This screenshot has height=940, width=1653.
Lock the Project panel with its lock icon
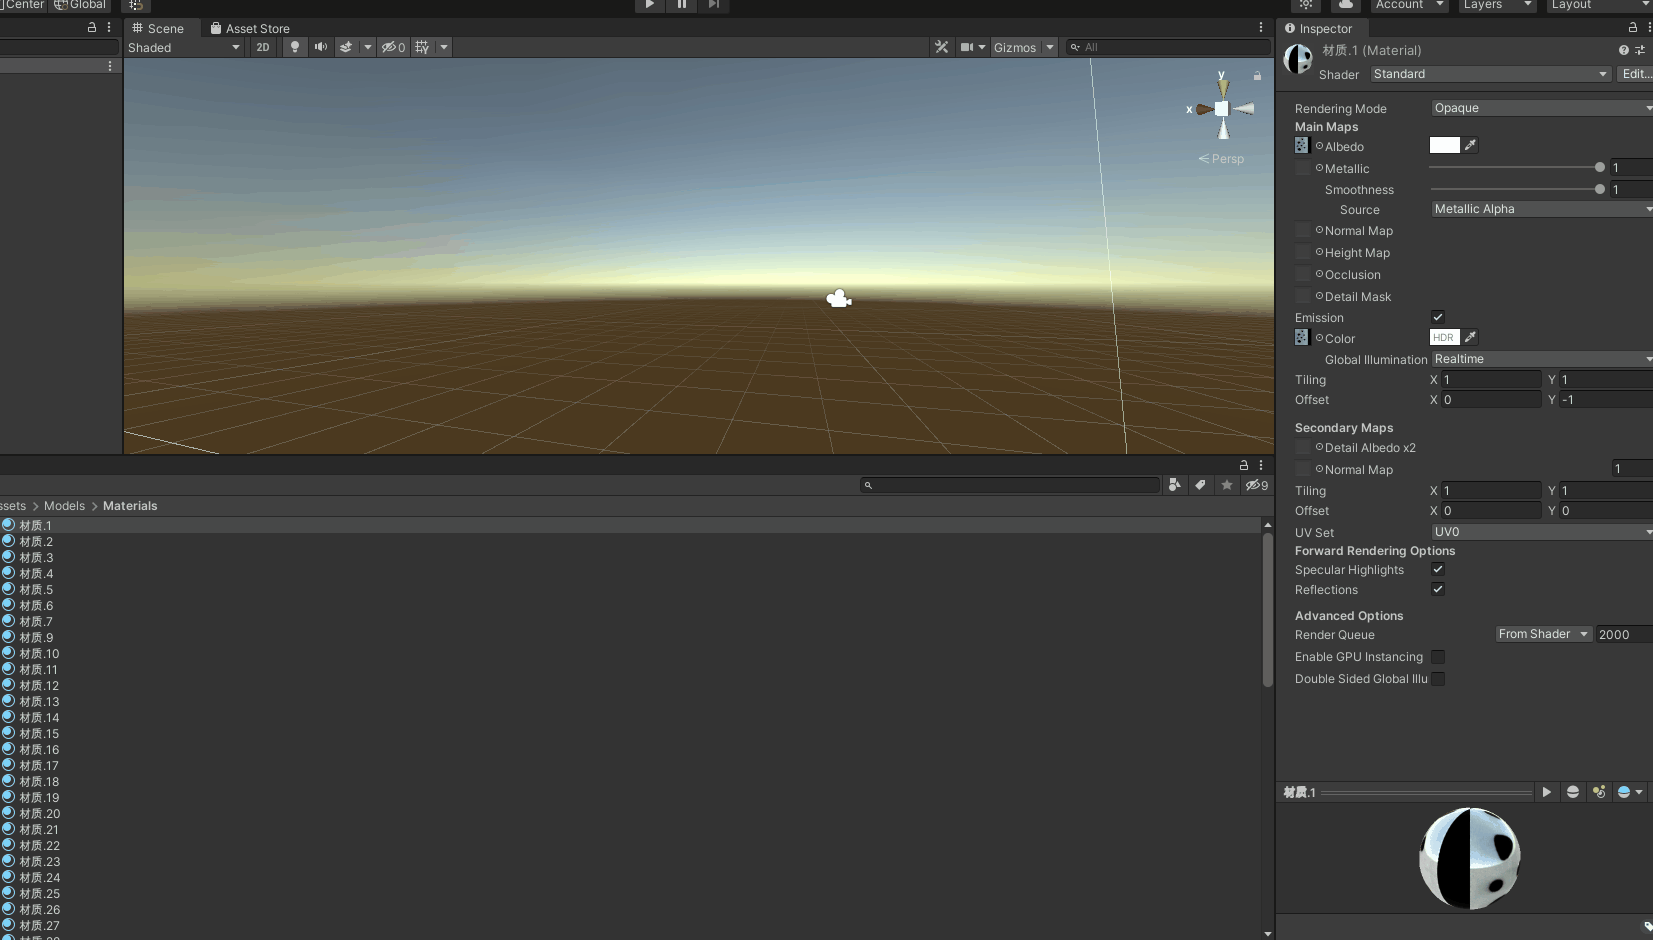pyautogui.click(x=1244, y=465)
